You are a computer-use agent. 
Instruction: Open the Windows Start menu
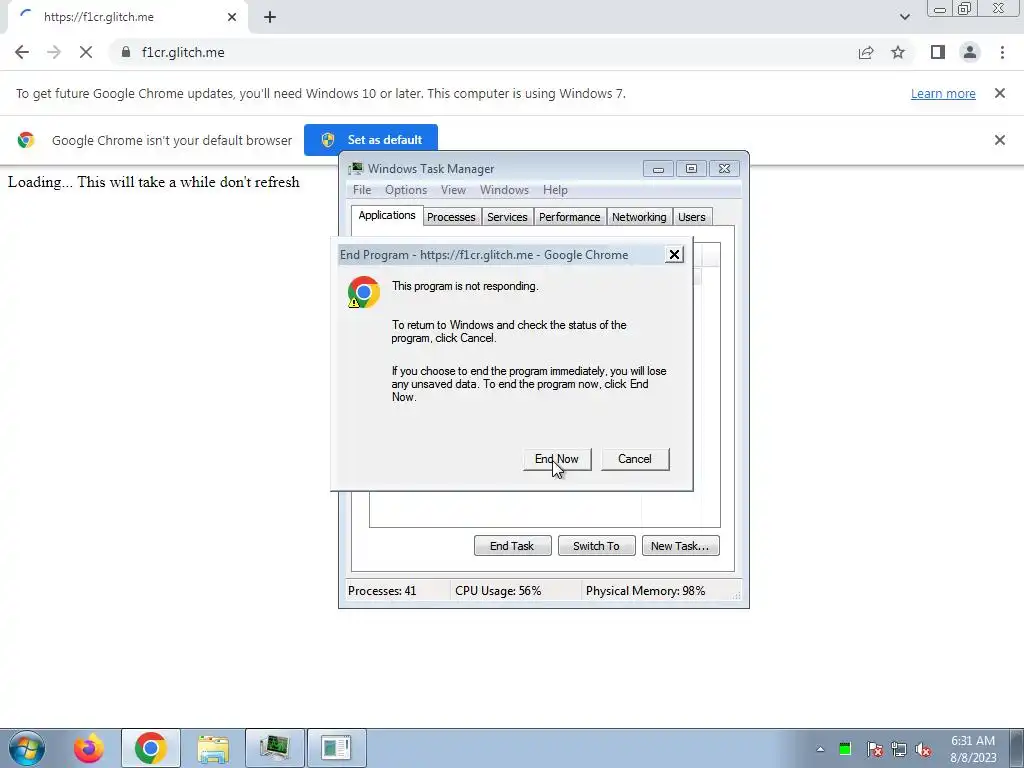(27, 748)
